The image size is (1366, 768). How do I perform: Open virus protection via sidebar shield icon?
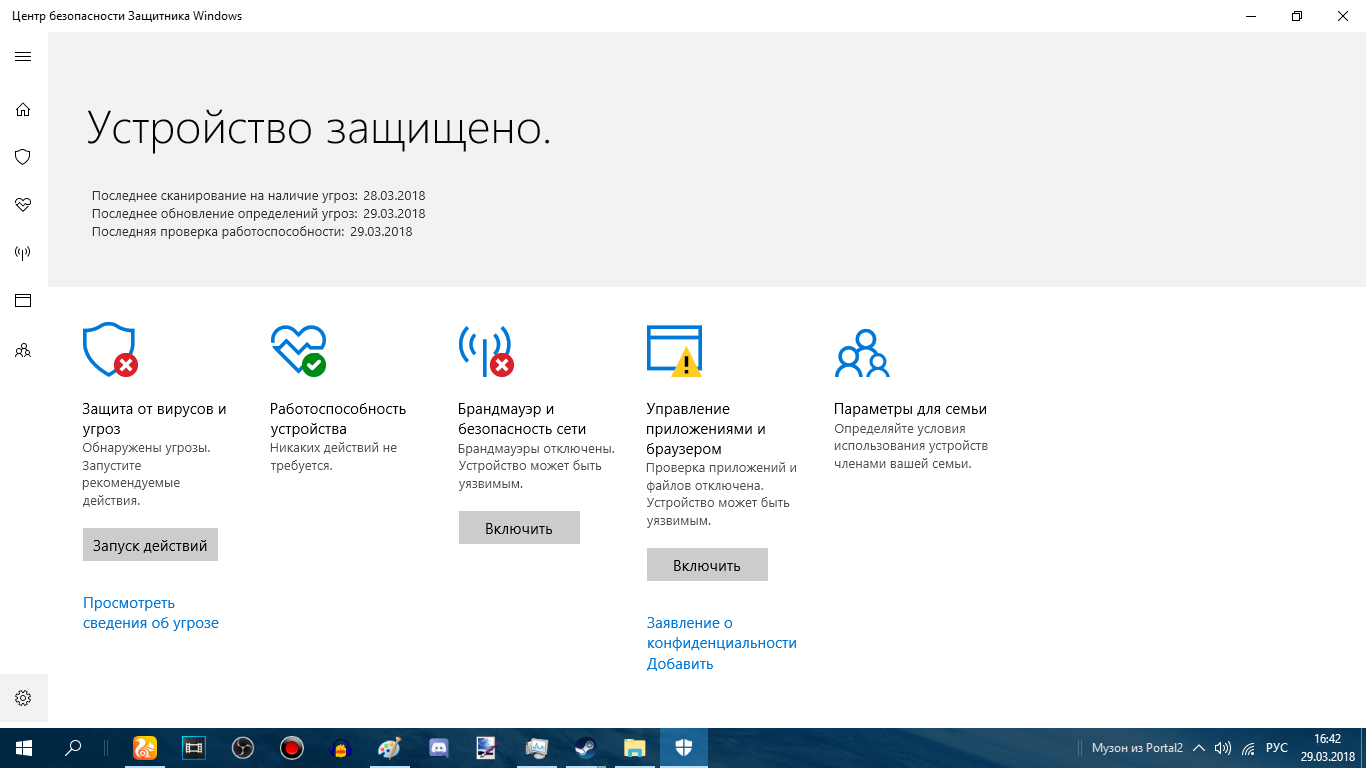tap(23, 157)
